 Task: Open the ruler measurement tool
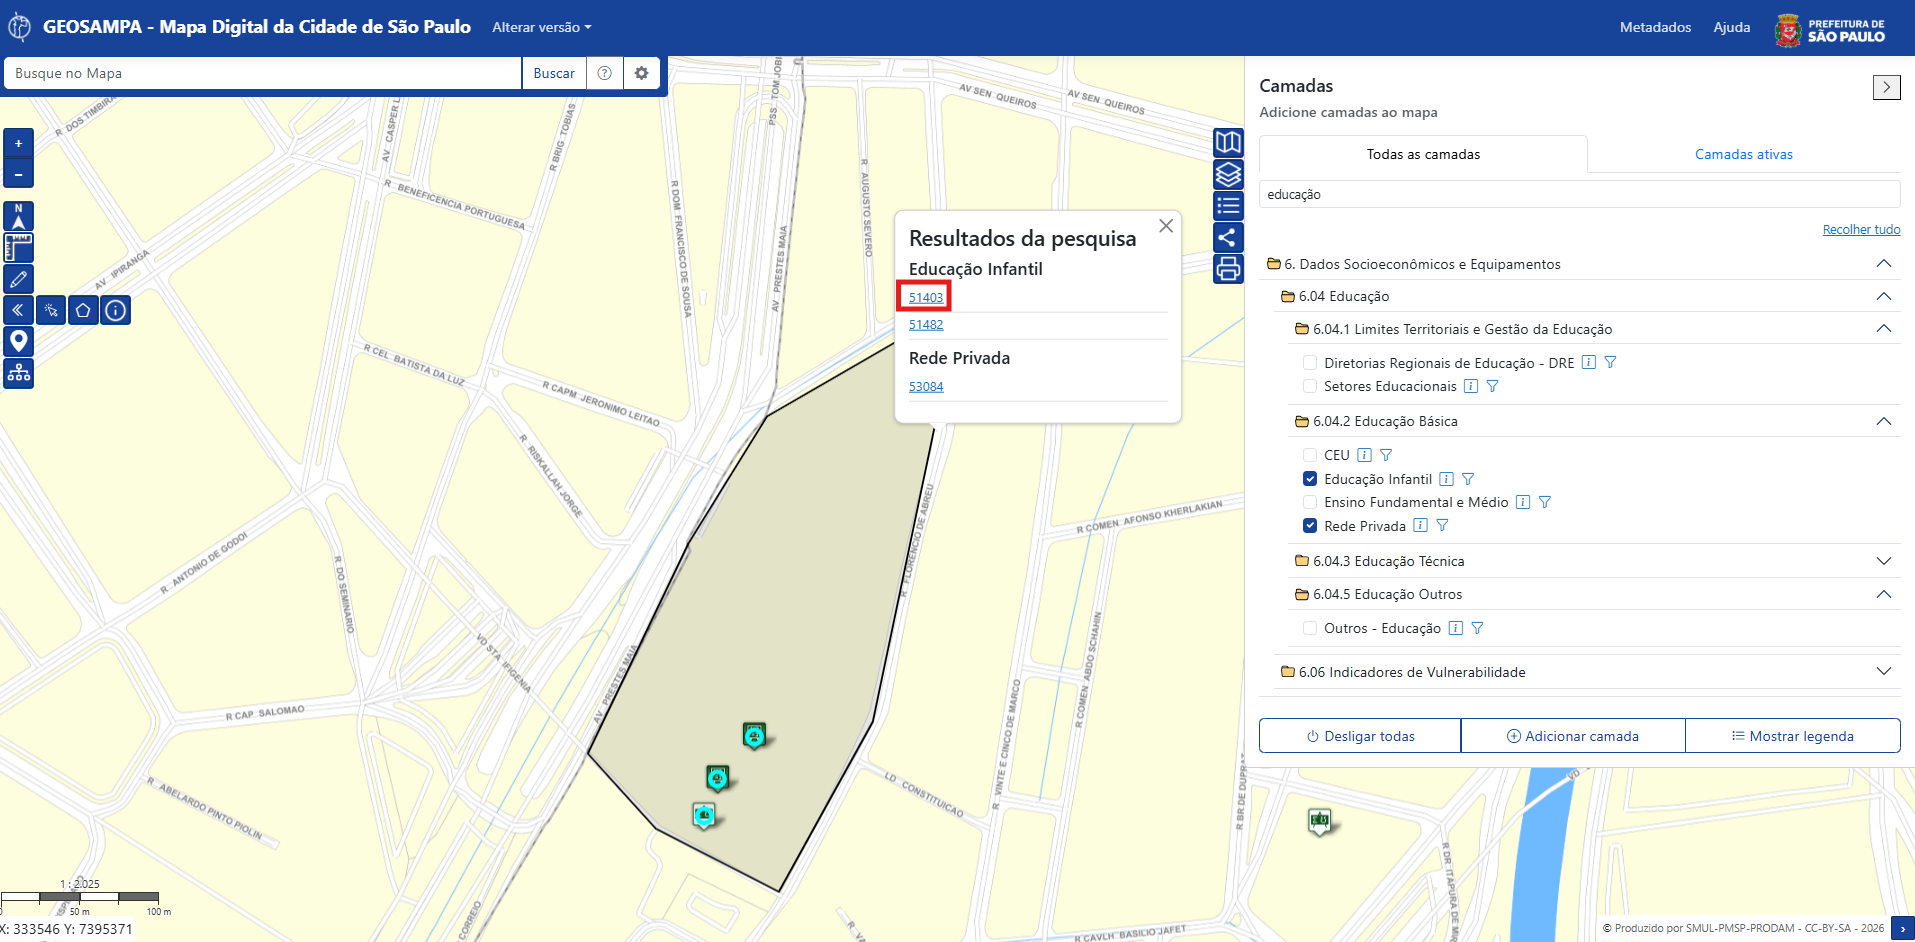pos(18,247)
